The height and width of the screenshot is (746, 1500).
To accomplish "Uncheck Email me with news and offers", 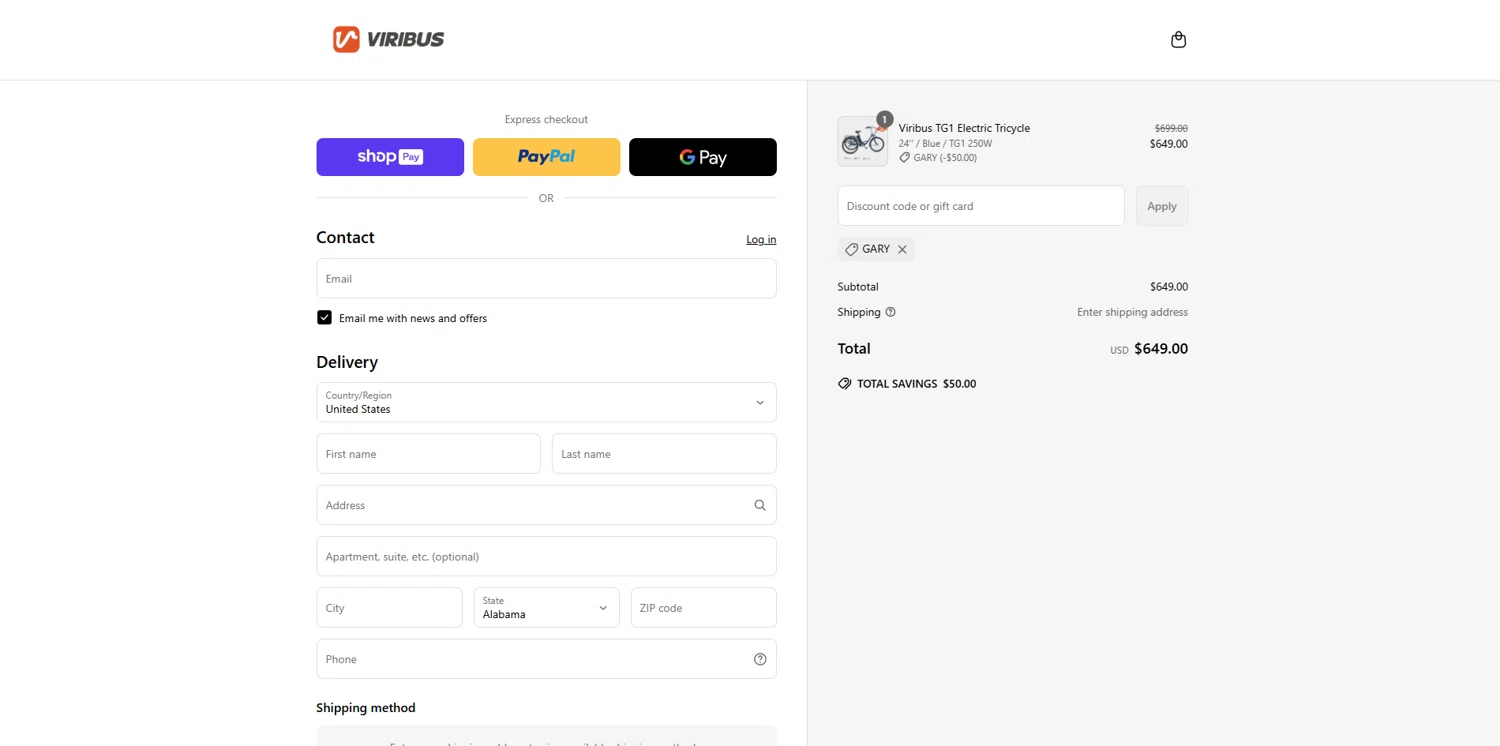I will (x=324, y=317).
